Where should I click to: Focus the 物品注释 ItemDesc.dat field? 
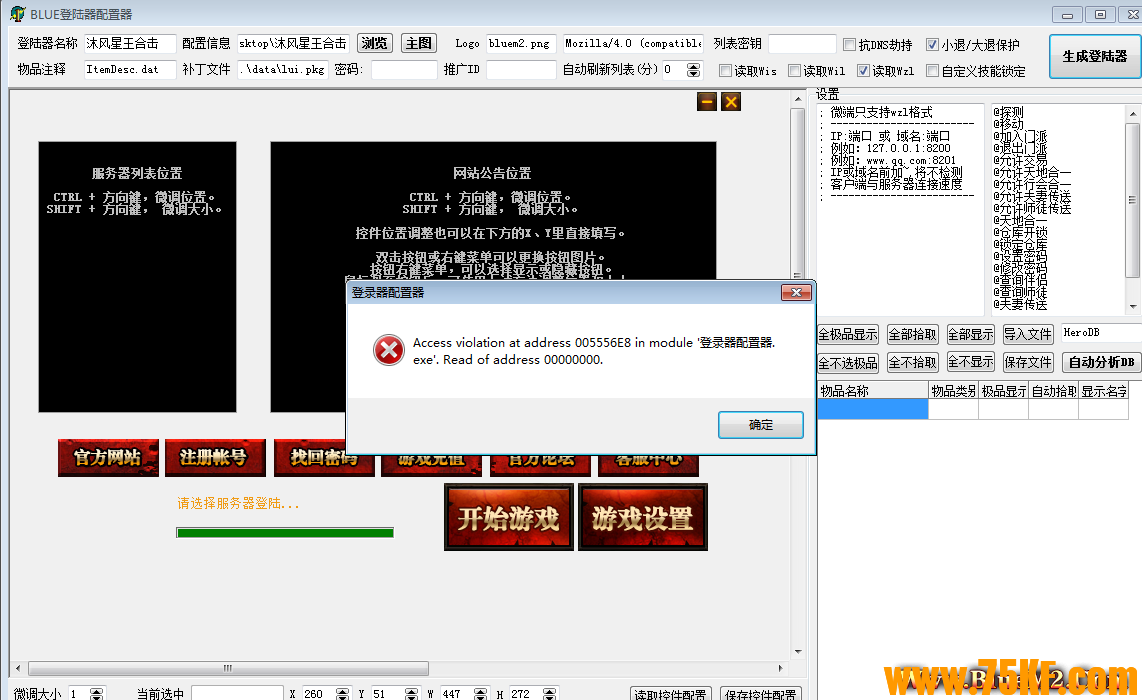tap(130, 70)
